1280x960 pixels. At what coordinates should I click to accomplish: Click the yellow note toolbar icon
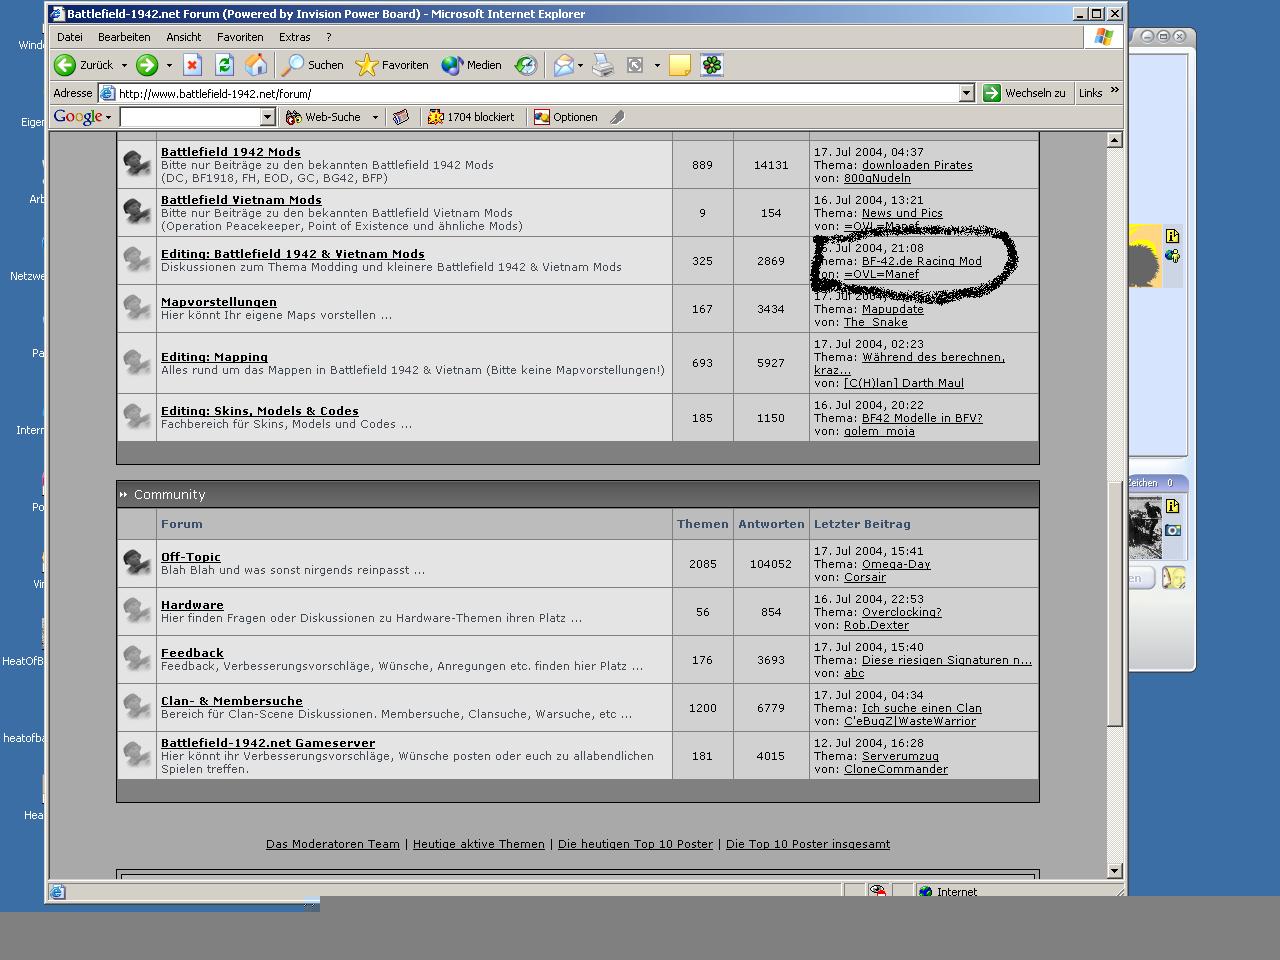[x=680, y=65]
